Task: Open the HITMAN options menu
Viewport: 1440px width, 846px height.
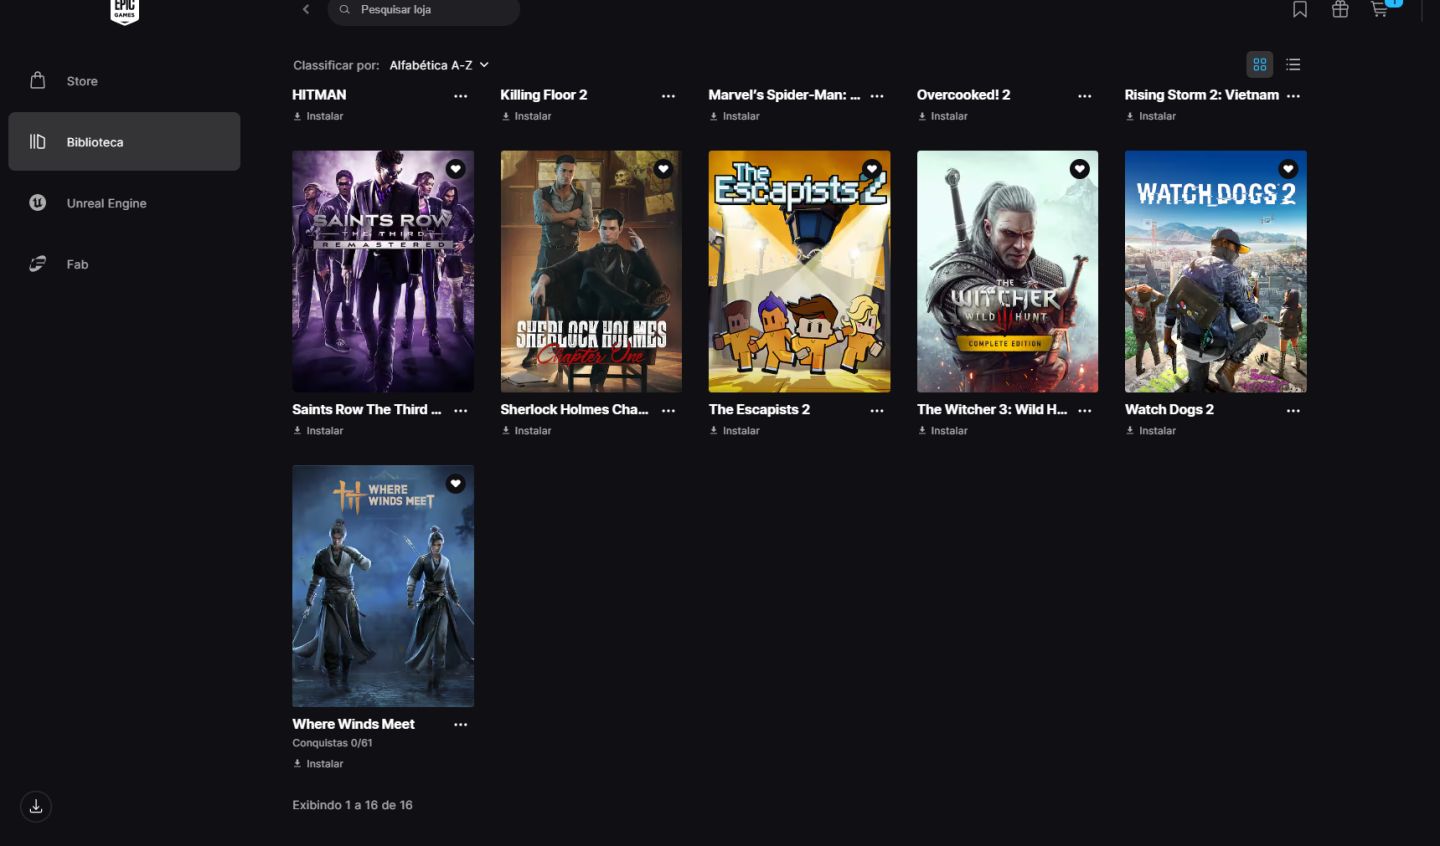Action: (x=461, y=96)
